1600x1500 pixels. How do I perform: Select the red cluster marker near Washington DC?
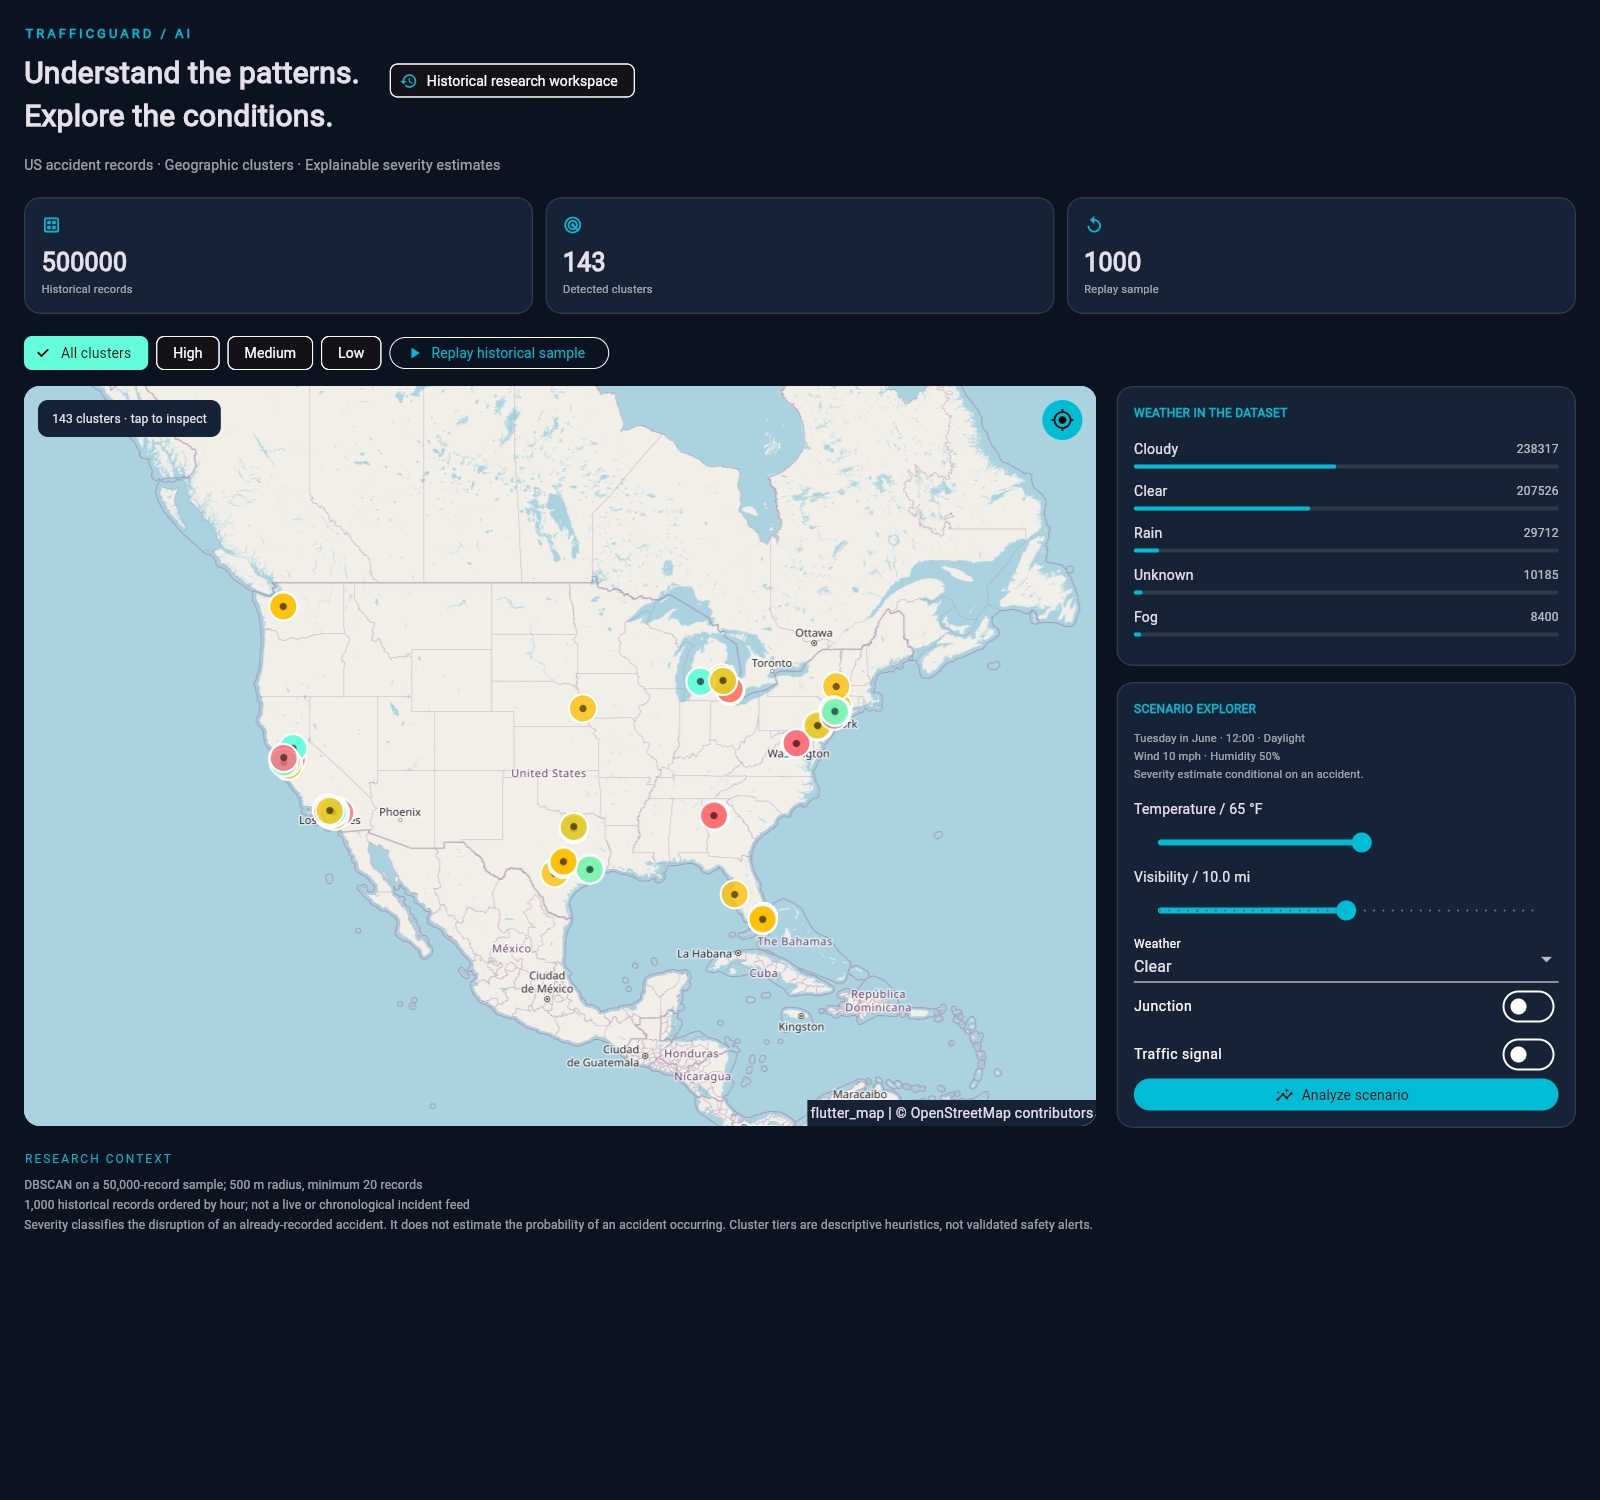click(795, 743)
